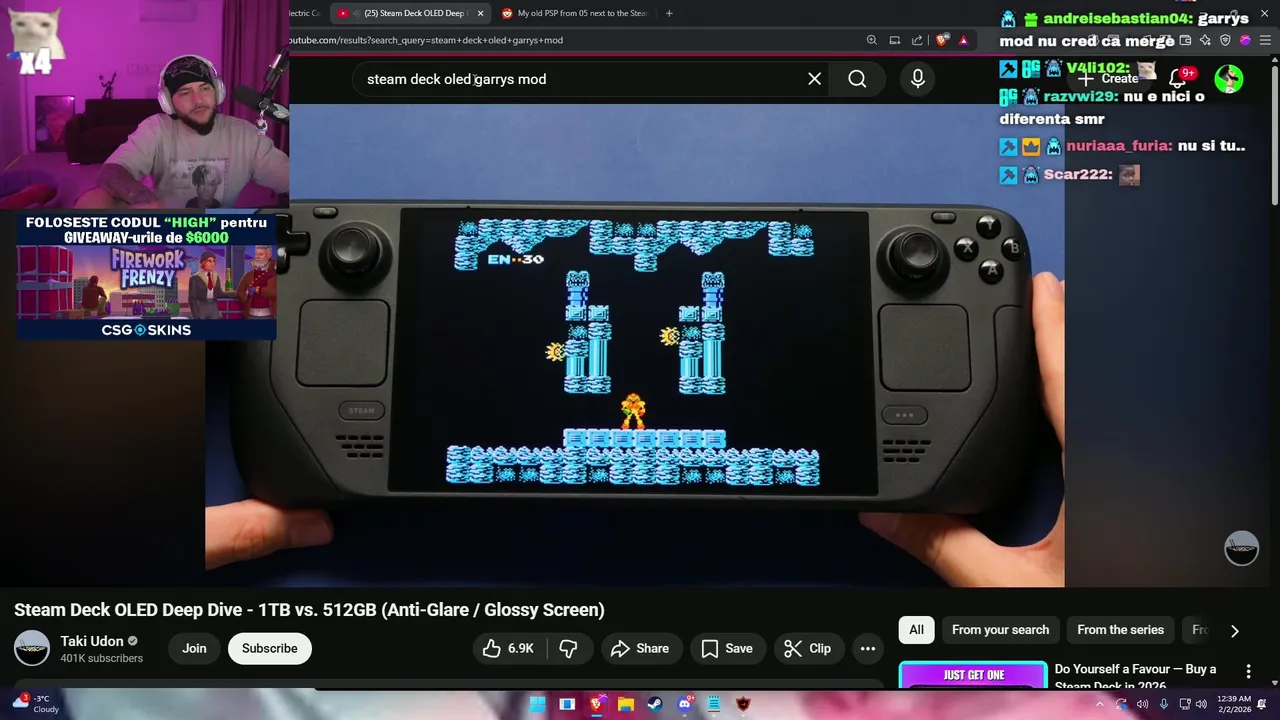Open Steam from the taskbar
This screenshot has height=720, width=1280.
tap(655, 704)
